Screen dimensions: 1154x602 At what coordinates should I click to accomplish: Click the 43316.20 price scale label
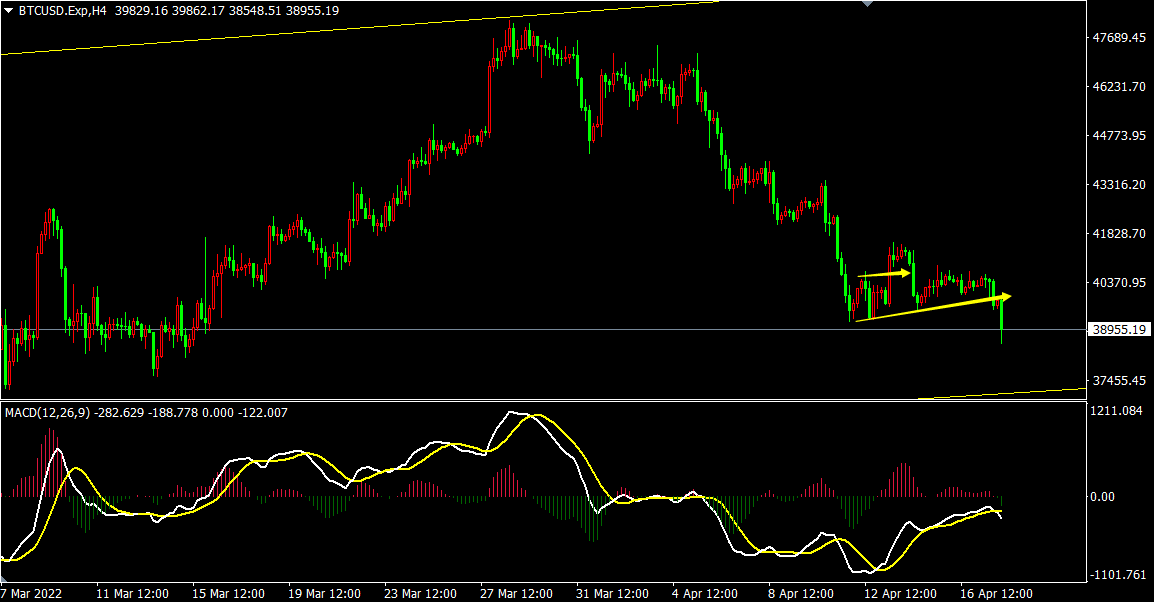pos(1120,185)
